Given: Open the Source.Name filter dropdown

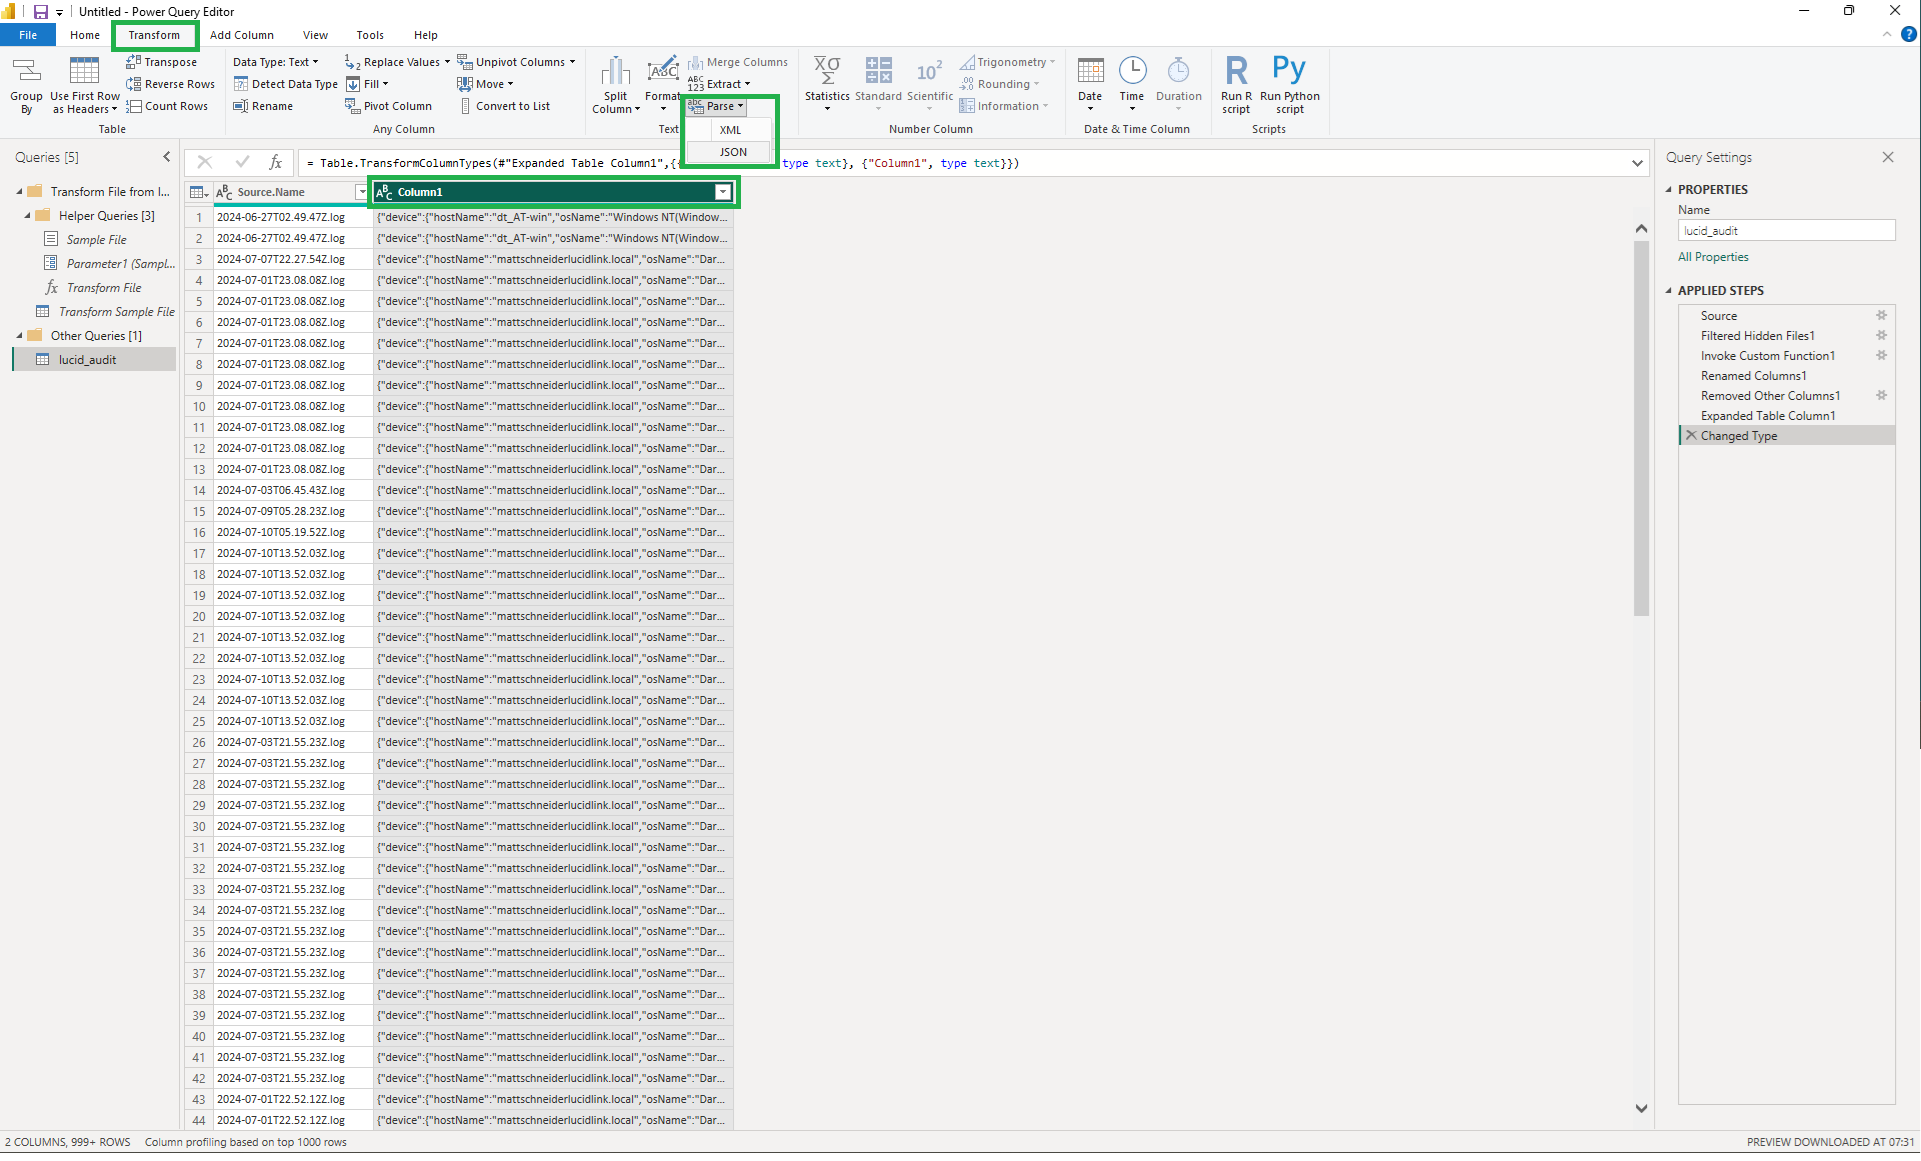Looking at the screenshot, I should 361,192.
